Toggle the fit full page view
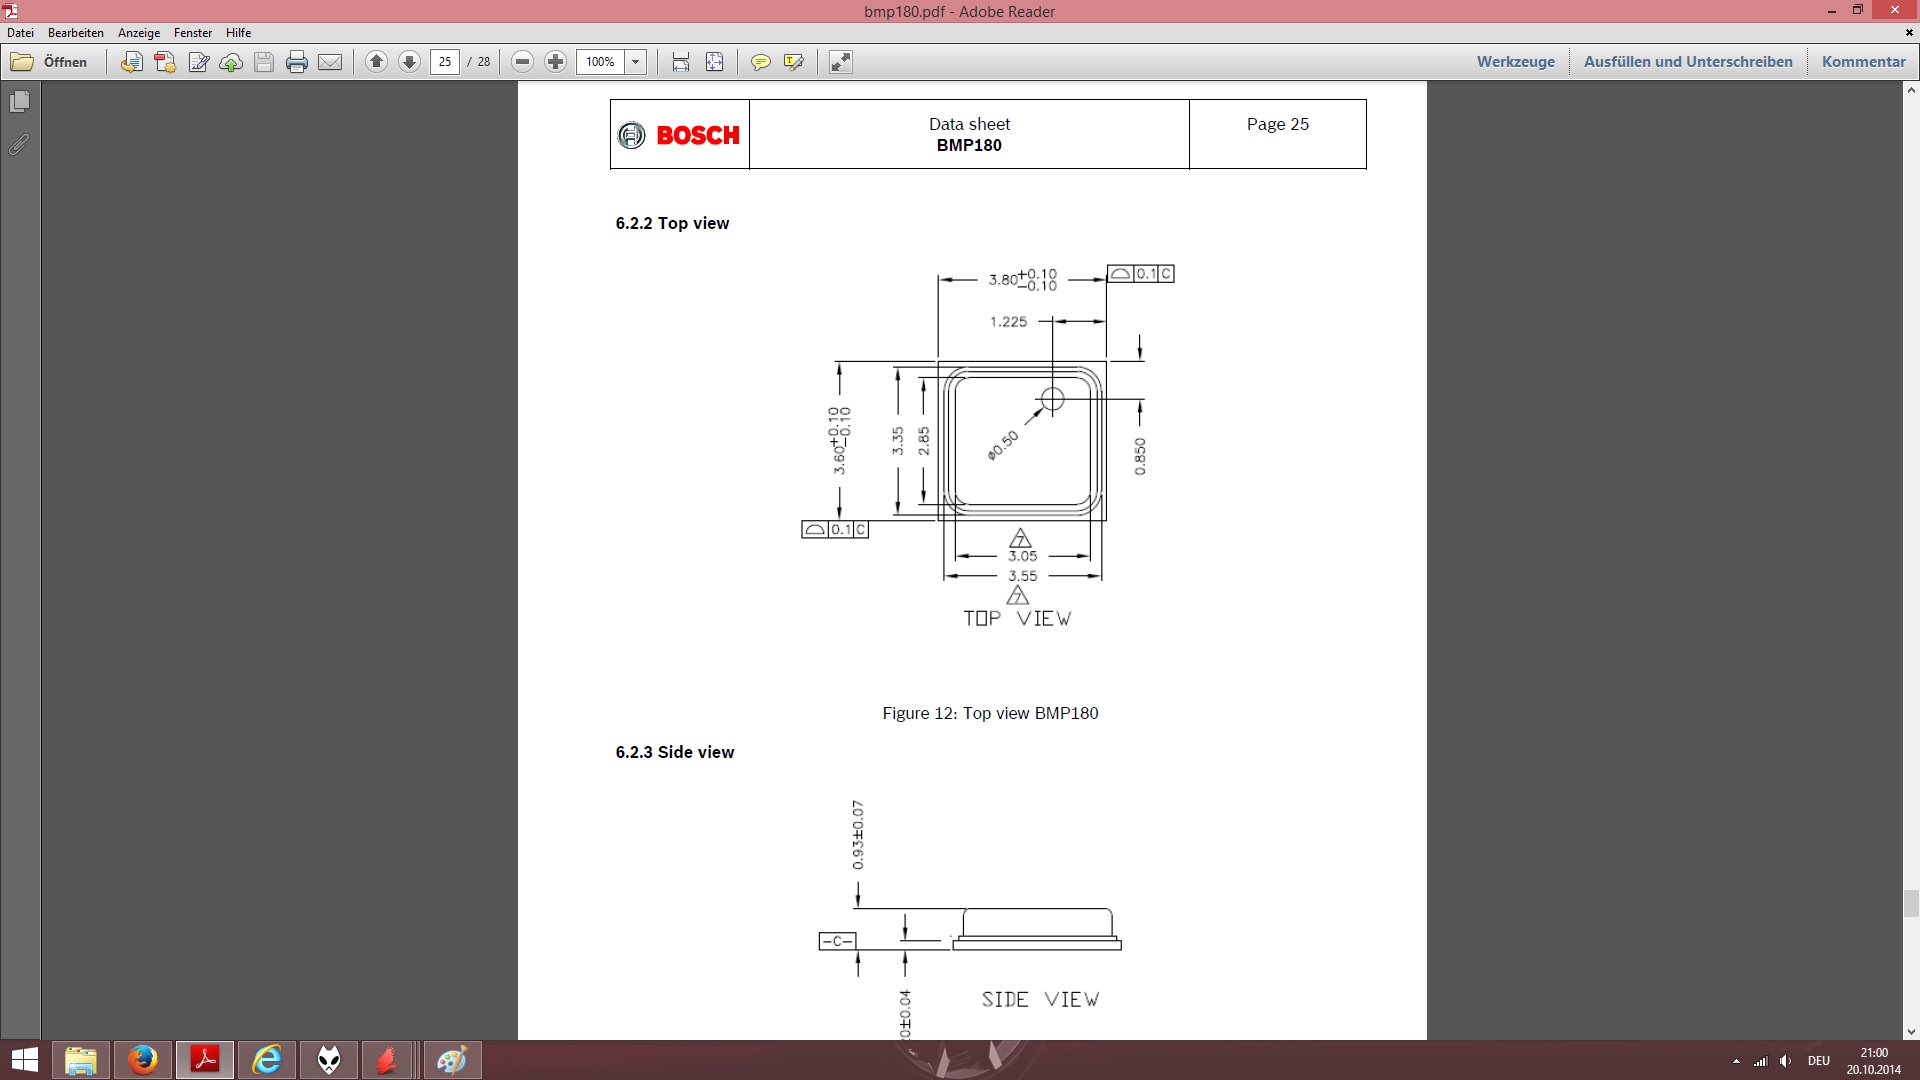The height and width of the screenshot is (1080, 1920). tap(715, 62)
